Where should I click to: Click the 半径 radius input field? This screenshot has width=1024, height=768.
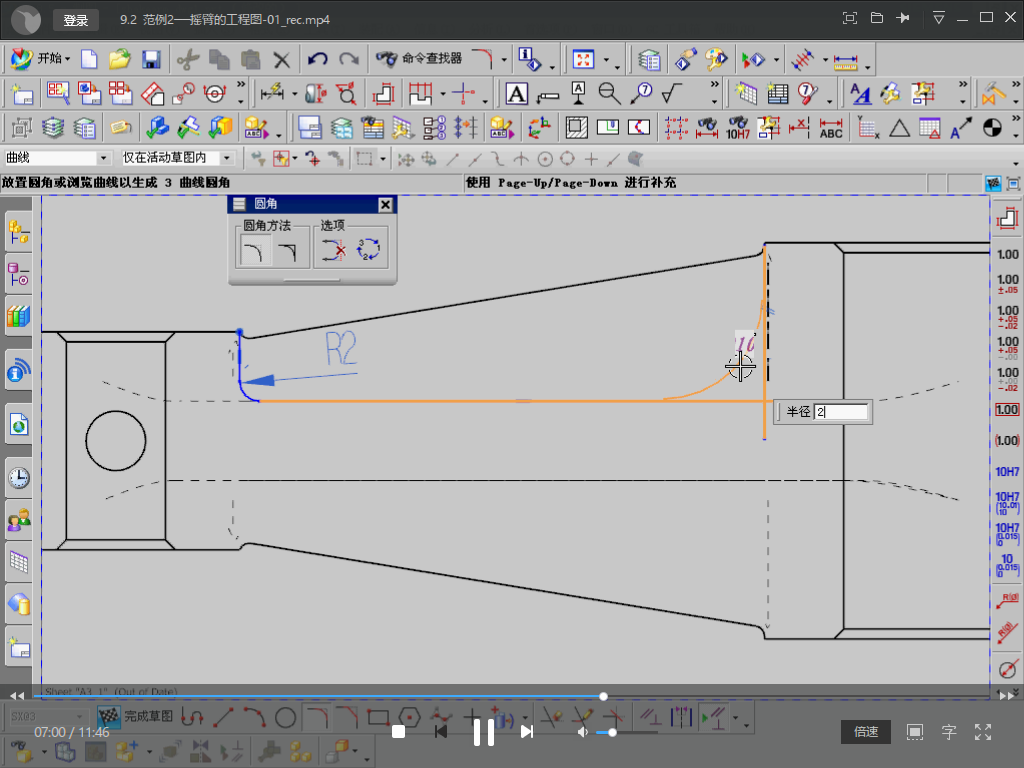click(841, 411)
